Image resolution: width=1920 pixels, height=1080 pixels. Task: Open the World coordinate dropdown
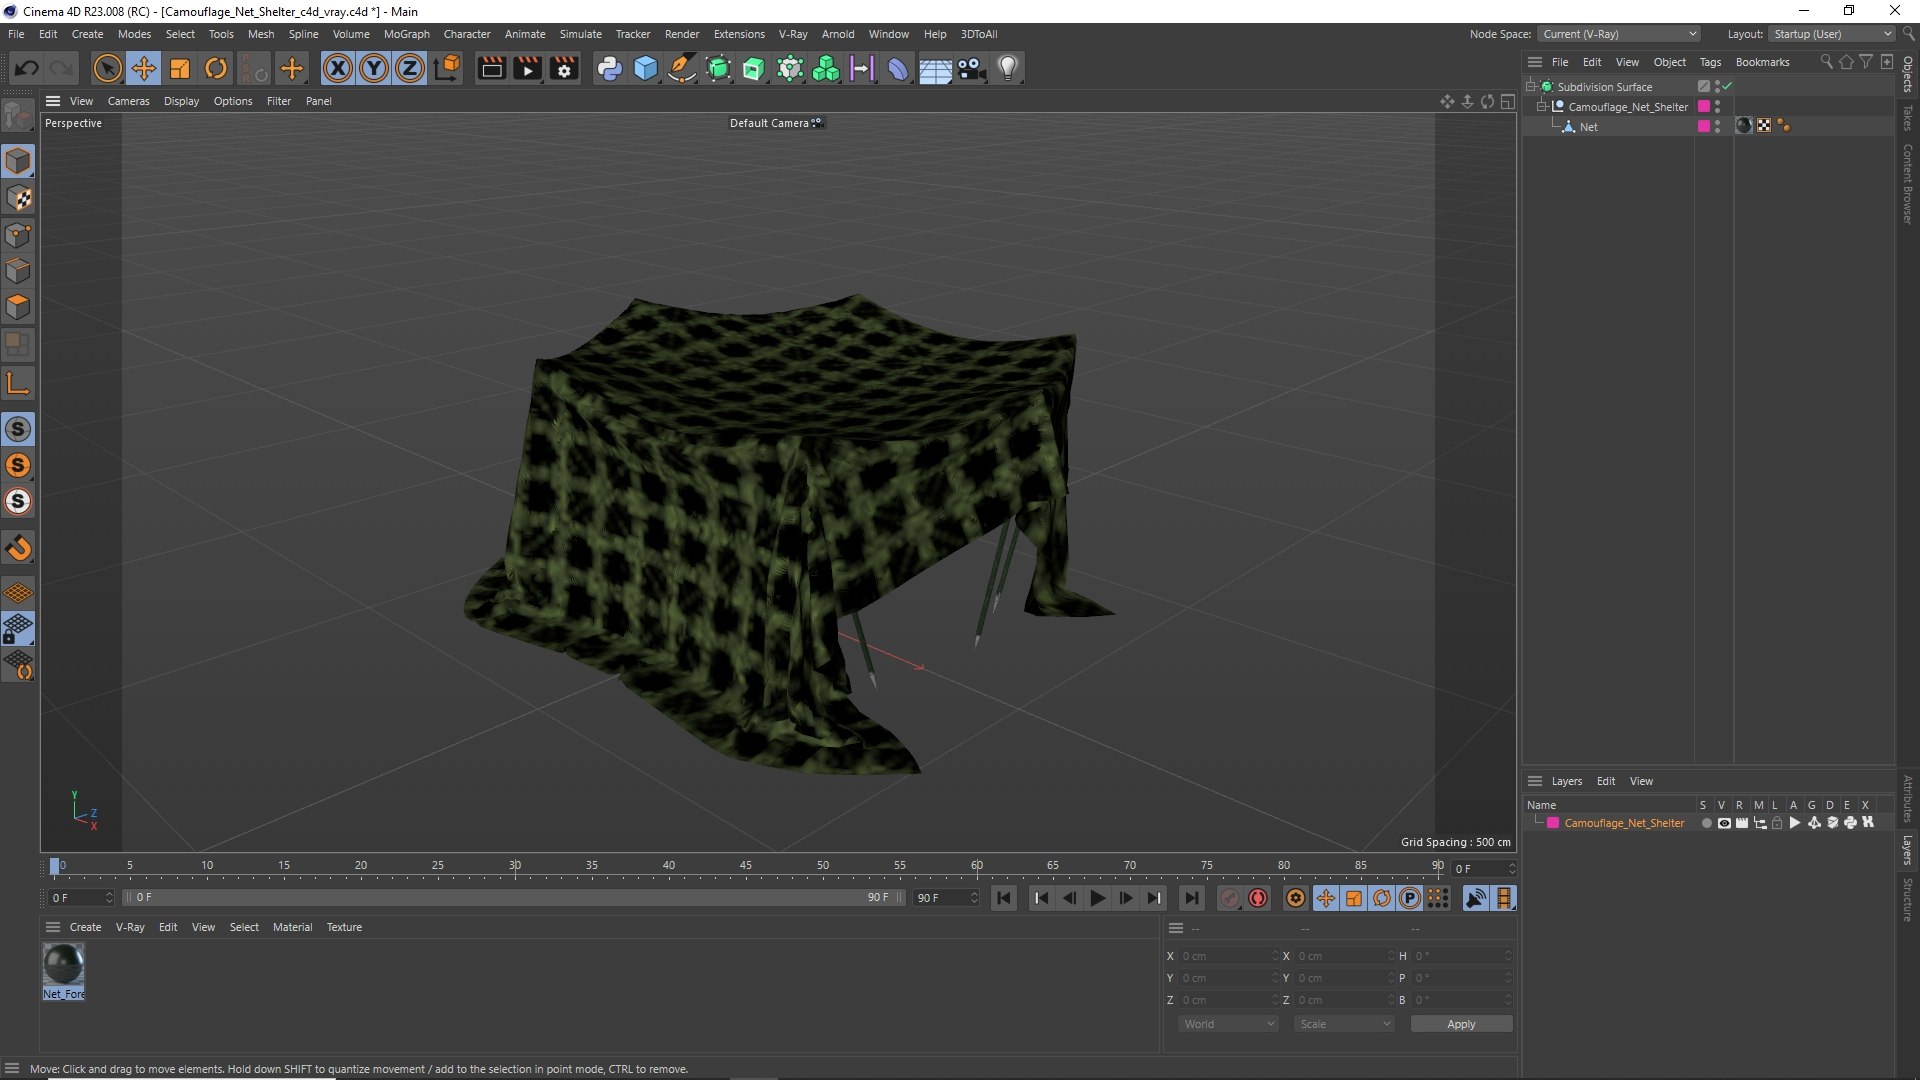(1228, 1024)
